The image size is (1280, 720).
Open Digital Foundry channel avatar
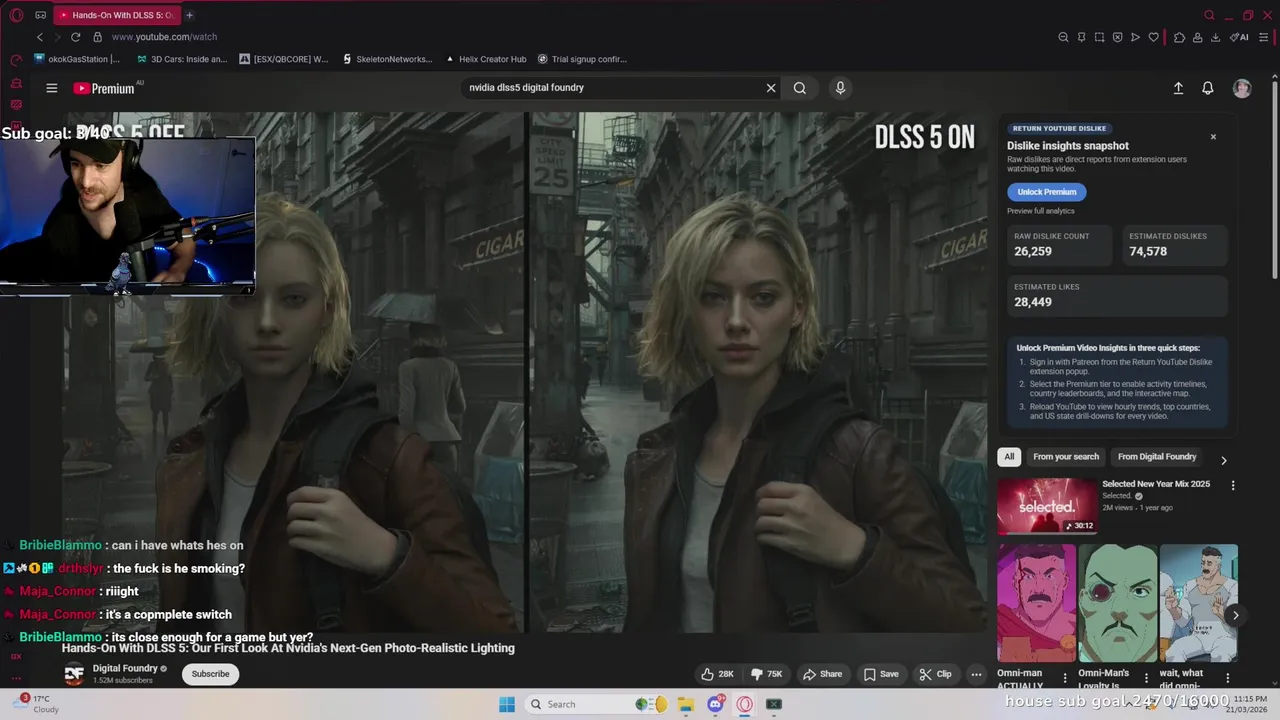[74, 674]
